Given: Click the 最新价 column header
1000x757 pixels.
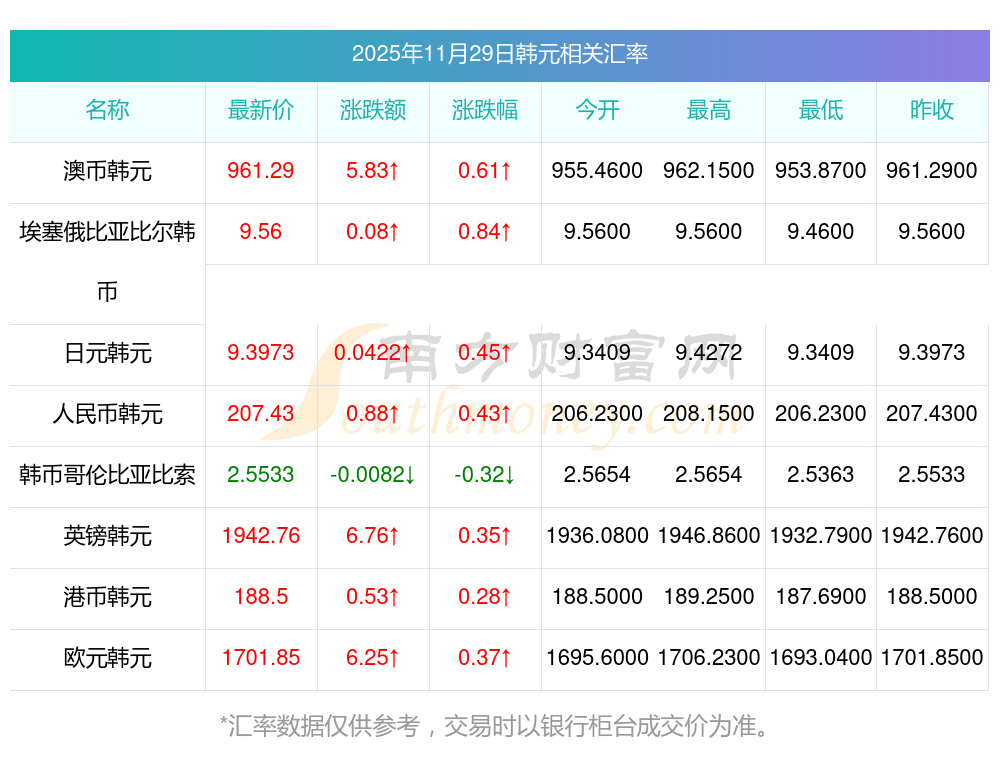Looking at the screenshot, I should [x=261, y=110].
